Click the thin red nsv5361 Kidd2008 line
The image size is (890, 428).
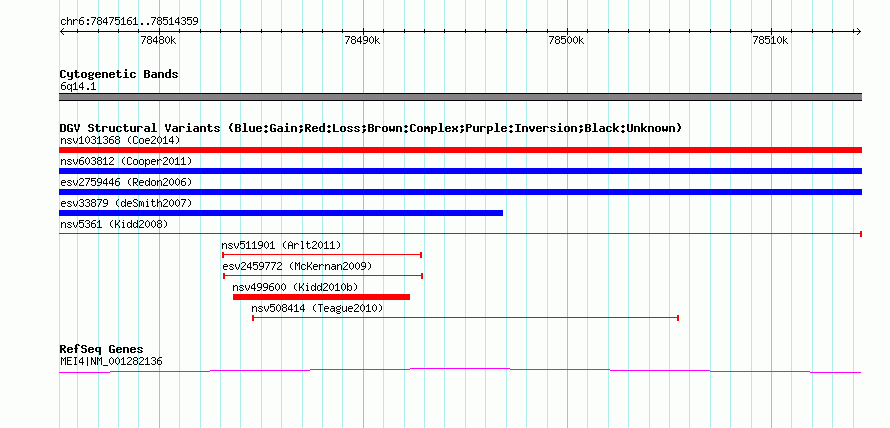(460, 233)
